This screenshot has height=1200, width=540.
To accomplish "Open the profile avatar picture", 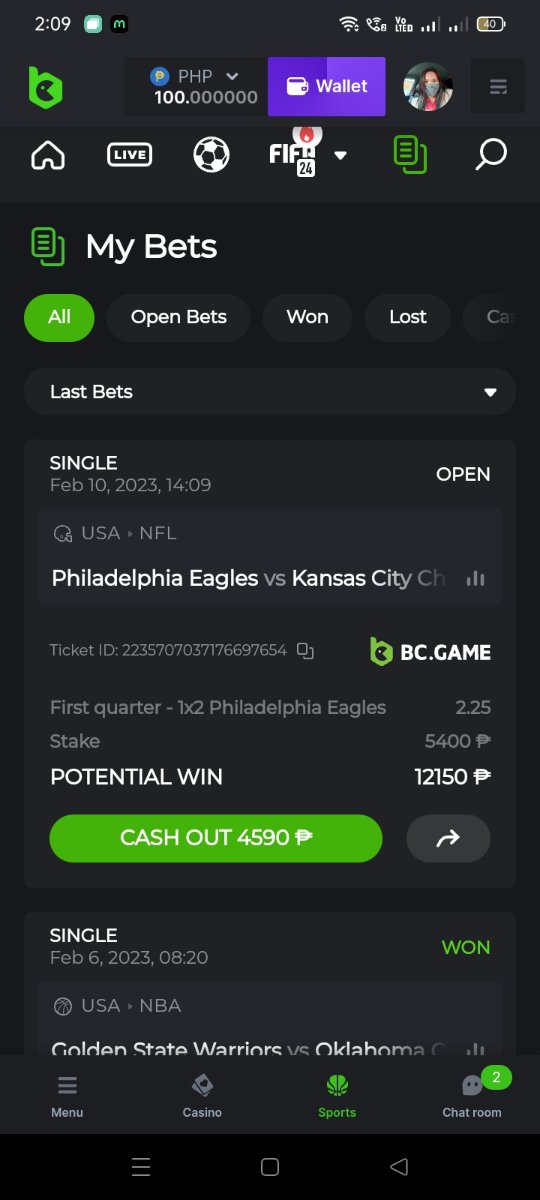I will 428,87.
